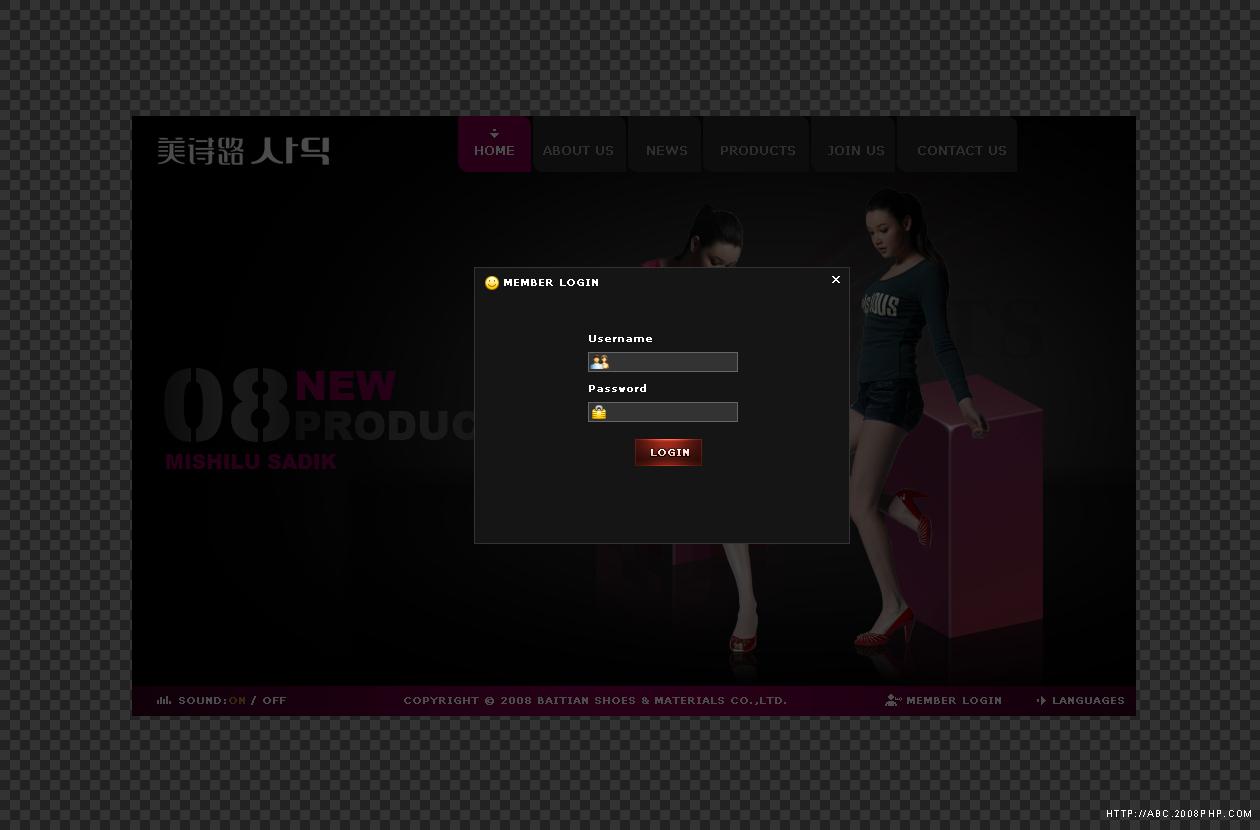
Task: Close the Member Login dialog
Action: click(x=836, y=280)
